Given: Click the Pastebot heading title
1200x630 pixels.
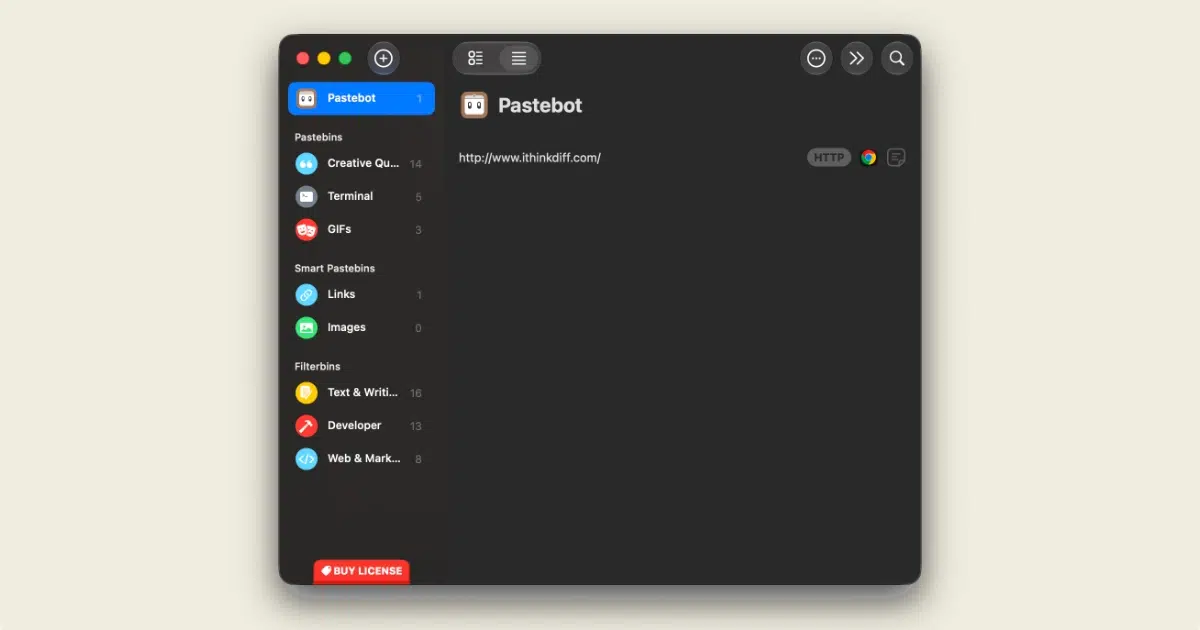Looking at the screenshot, I should [x=540, y=105].
